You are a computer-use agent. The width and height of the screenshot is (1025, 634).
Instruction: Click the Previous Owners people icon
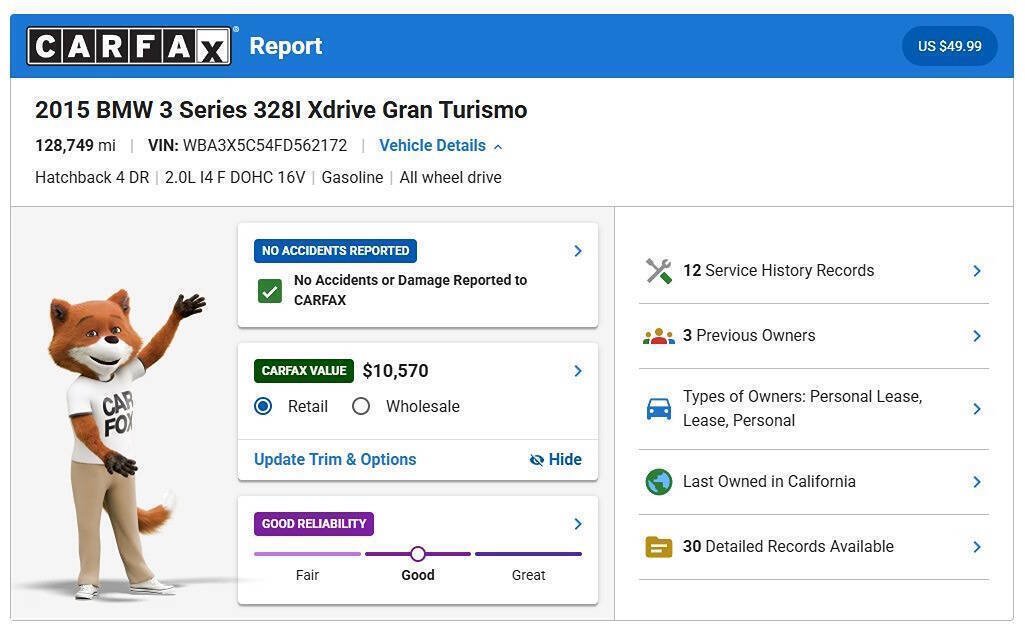[658, 336]
